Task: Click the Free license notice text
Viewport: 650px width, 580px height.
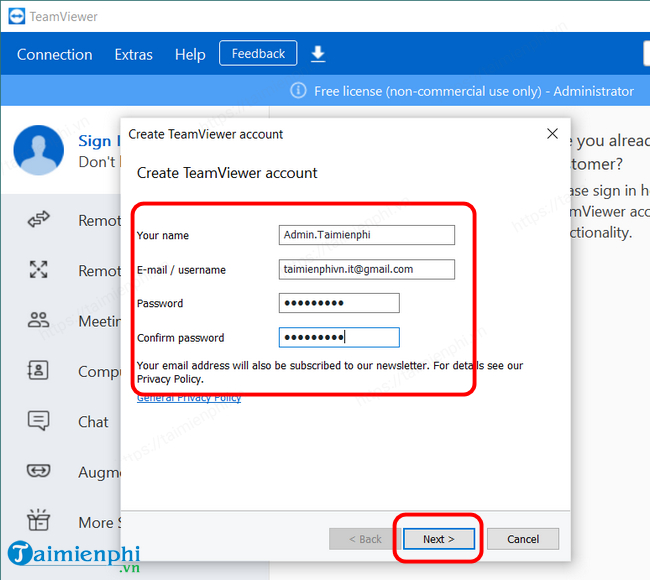Action: coord(474,91)
